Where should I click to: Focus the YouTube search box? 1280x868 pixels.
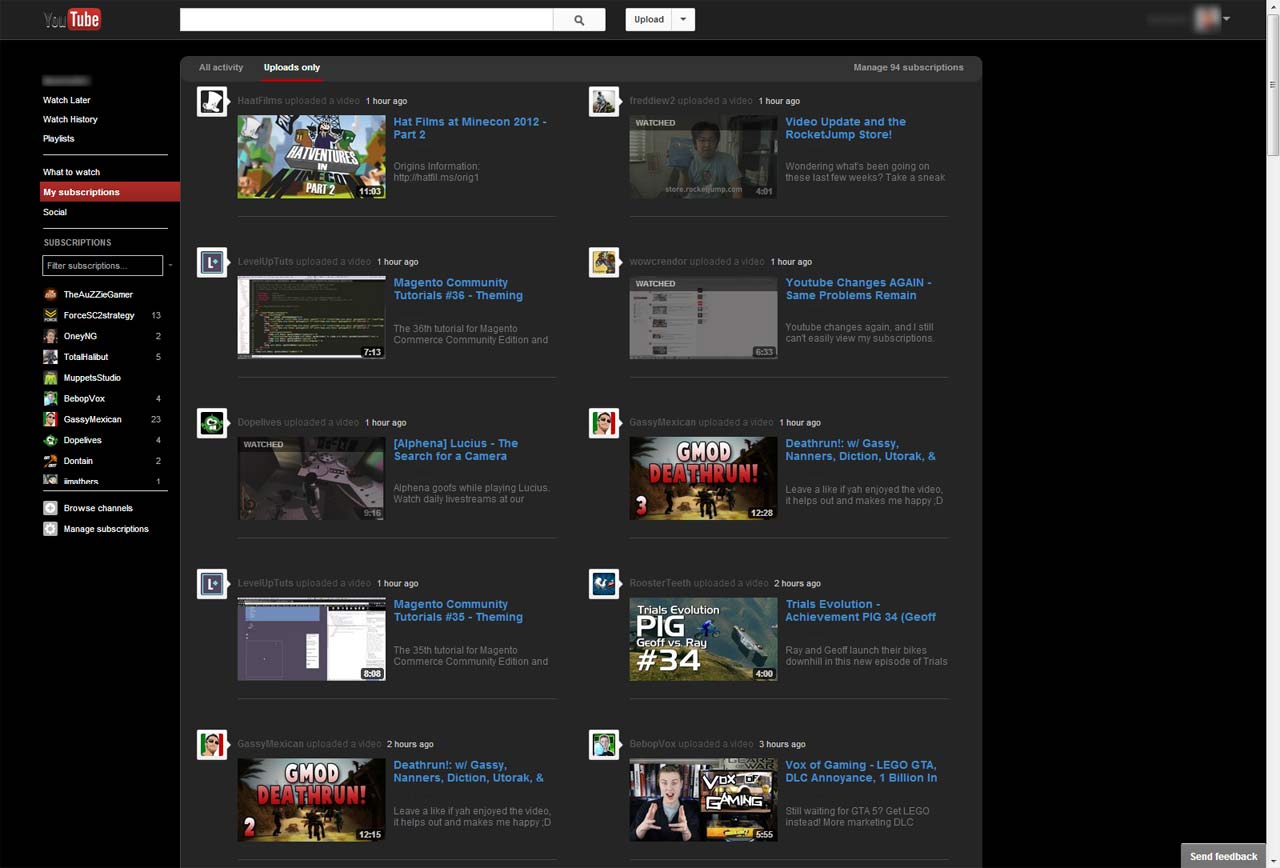pos(366,20)
